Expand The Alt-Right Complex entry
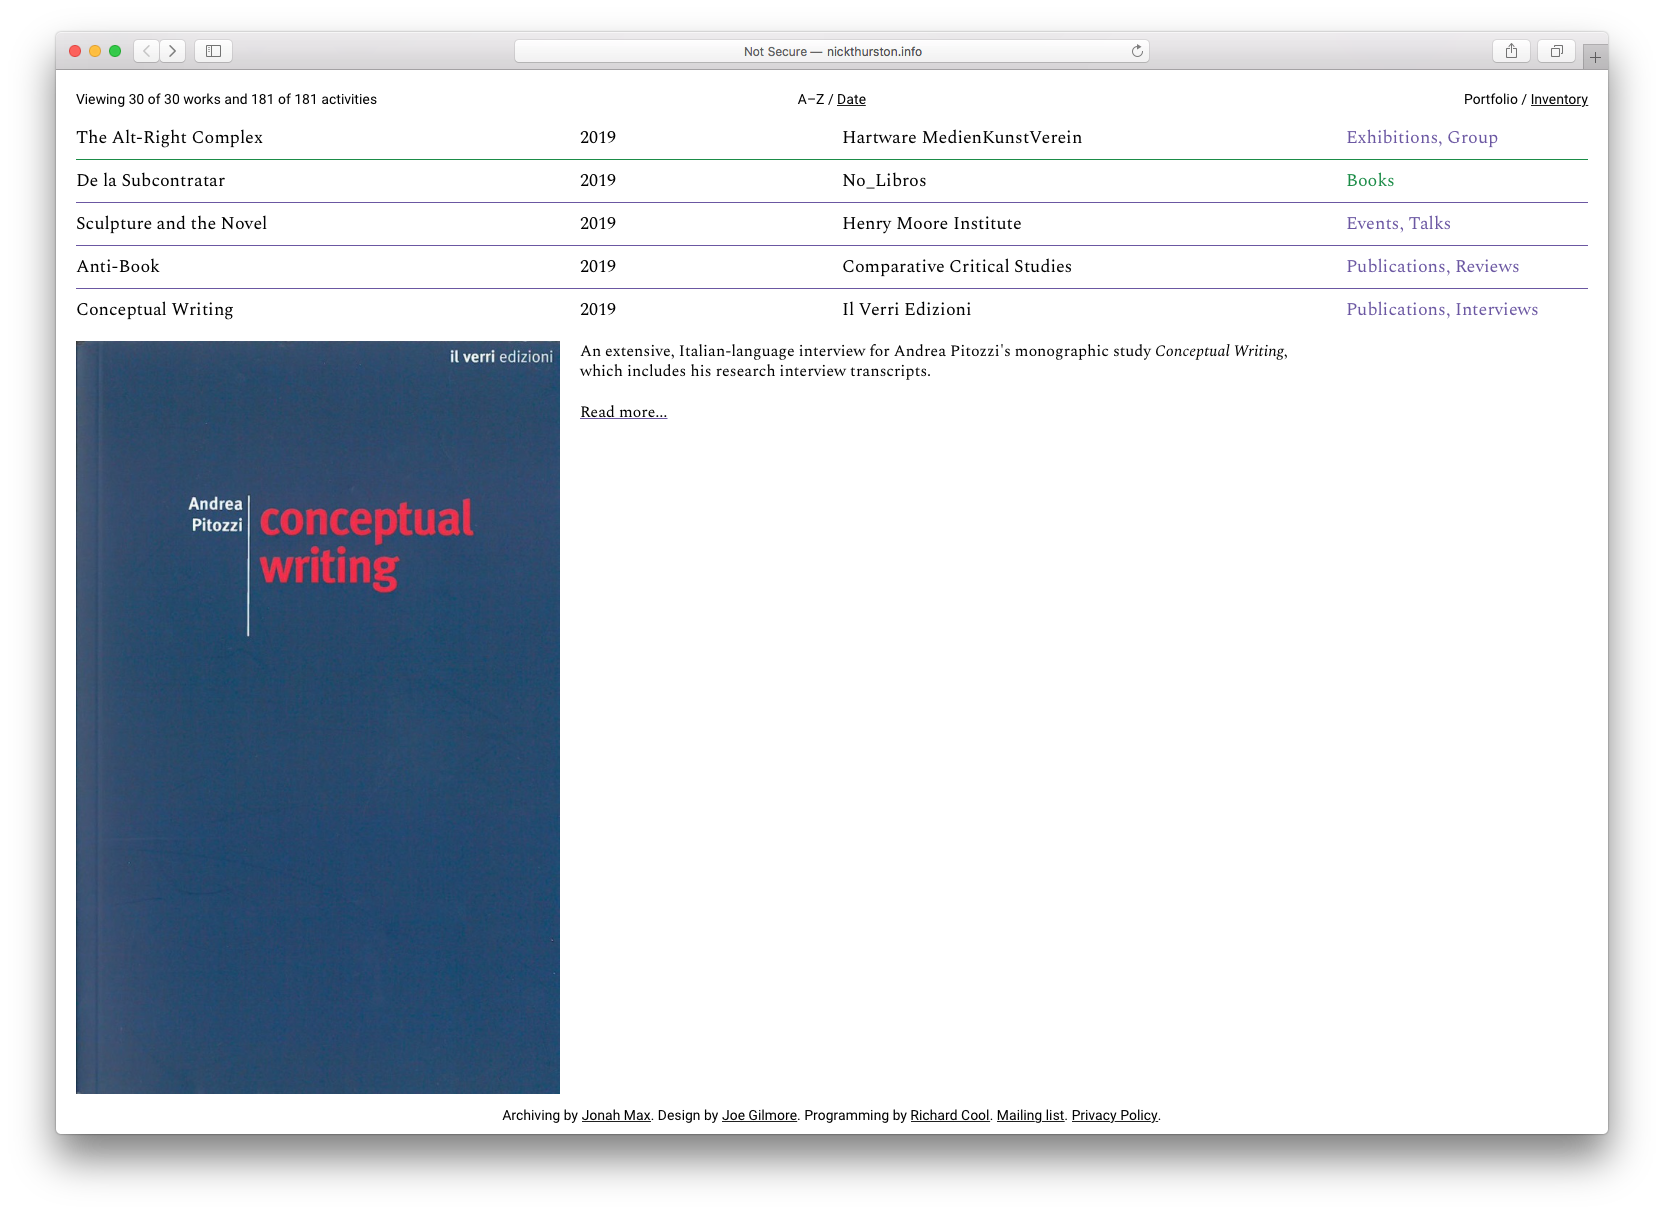This screenshot has height=1214, width=1664. pyautogui.click(x=169, y=137)
